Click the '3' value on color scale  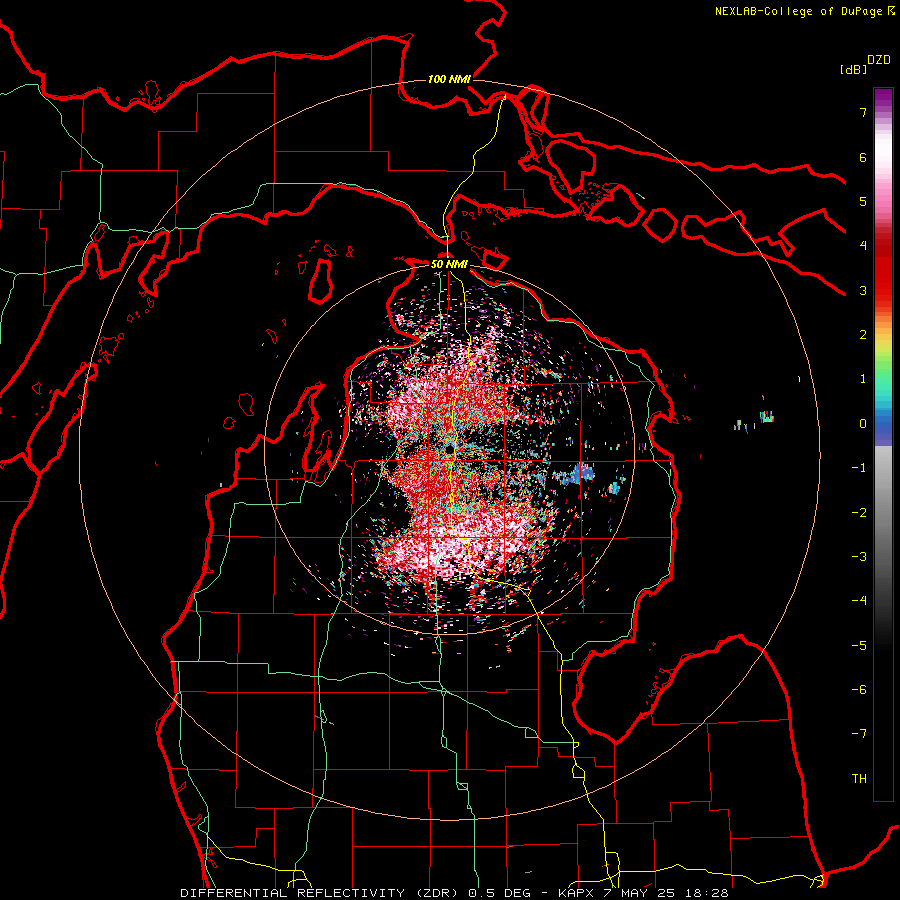[x=863, y=290]
